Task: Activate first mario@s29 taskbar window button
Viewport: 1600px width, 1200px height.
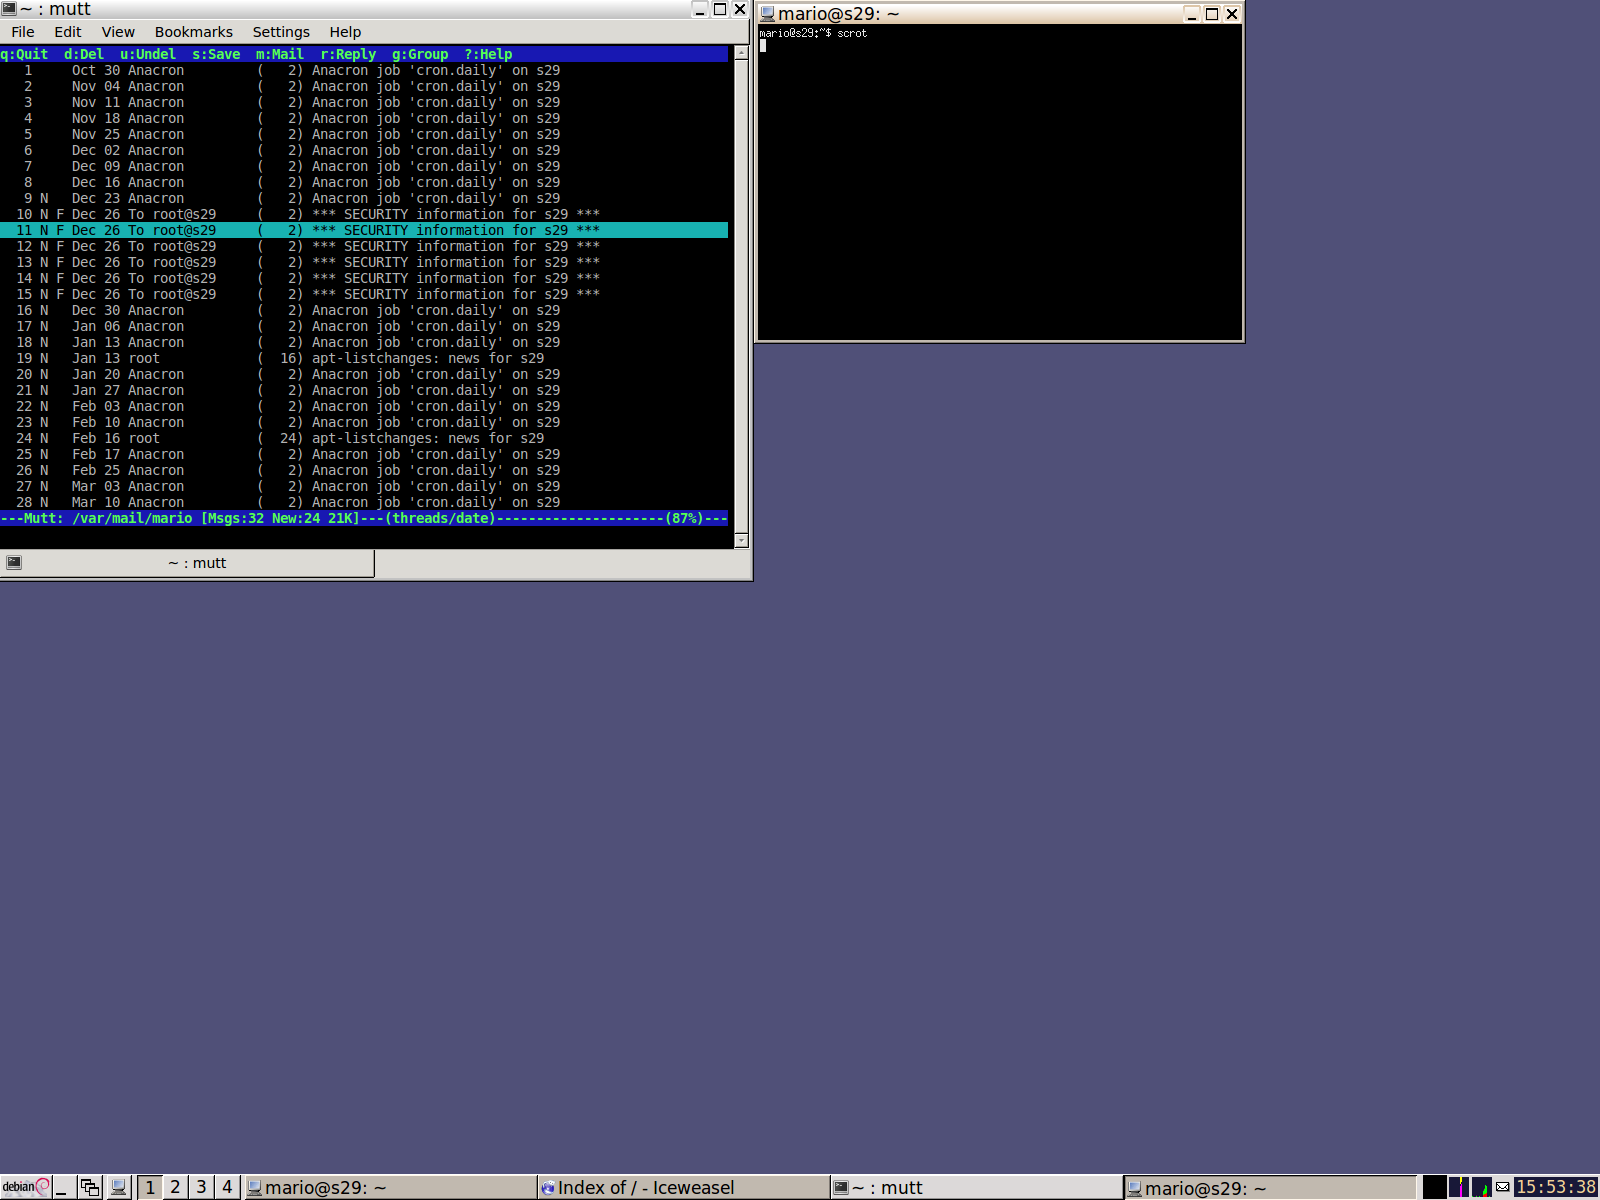Action: [x=390, y=1187]
